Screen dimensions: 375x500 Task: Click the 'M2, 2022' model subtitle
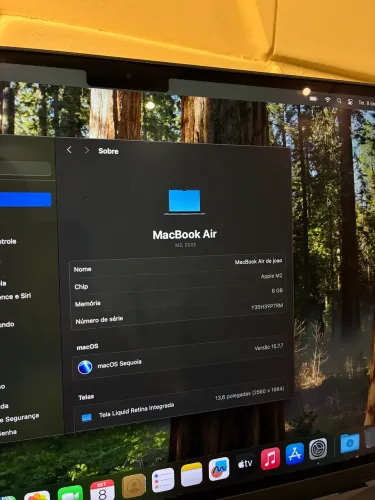[185, 245]
